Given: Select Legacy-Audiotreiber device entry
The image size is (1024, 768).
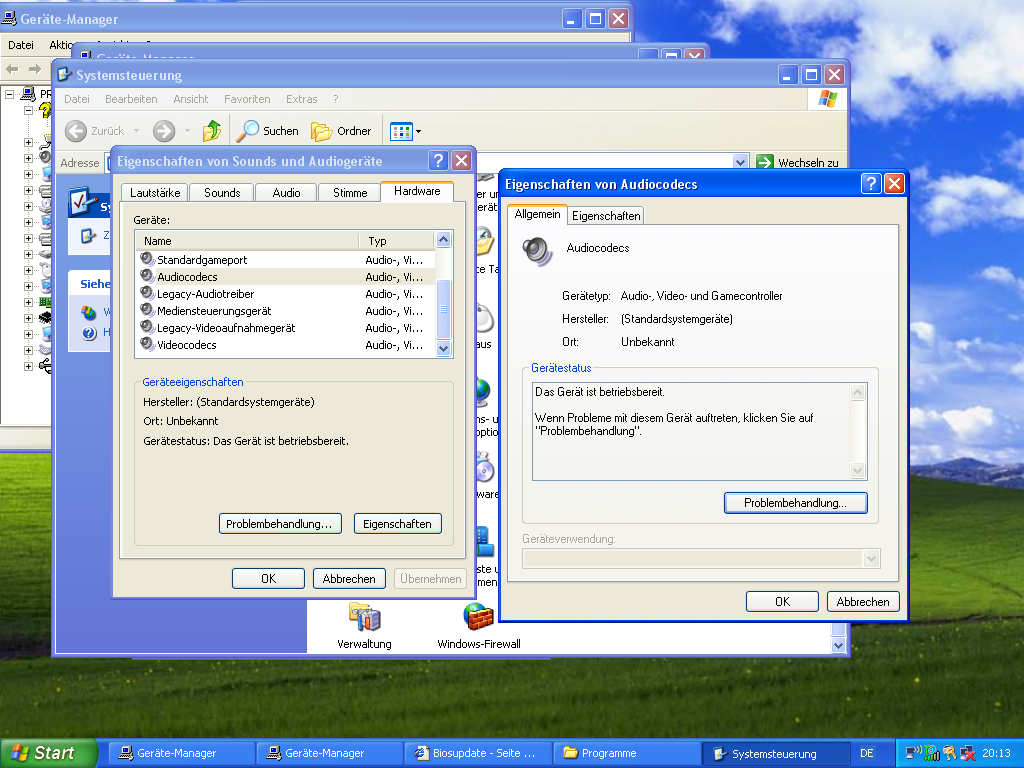Looking at the screenshot, I should coord(205,294).
